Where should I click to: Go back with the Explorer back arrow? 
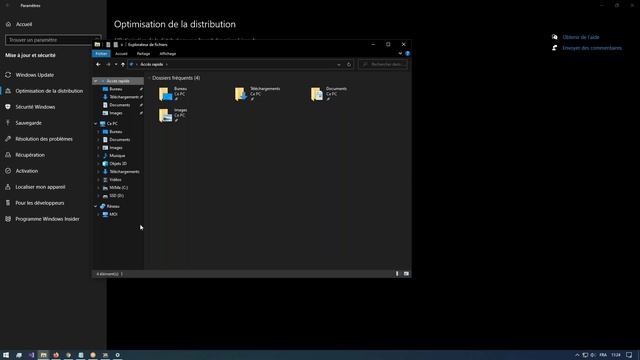tap(98, 64)
